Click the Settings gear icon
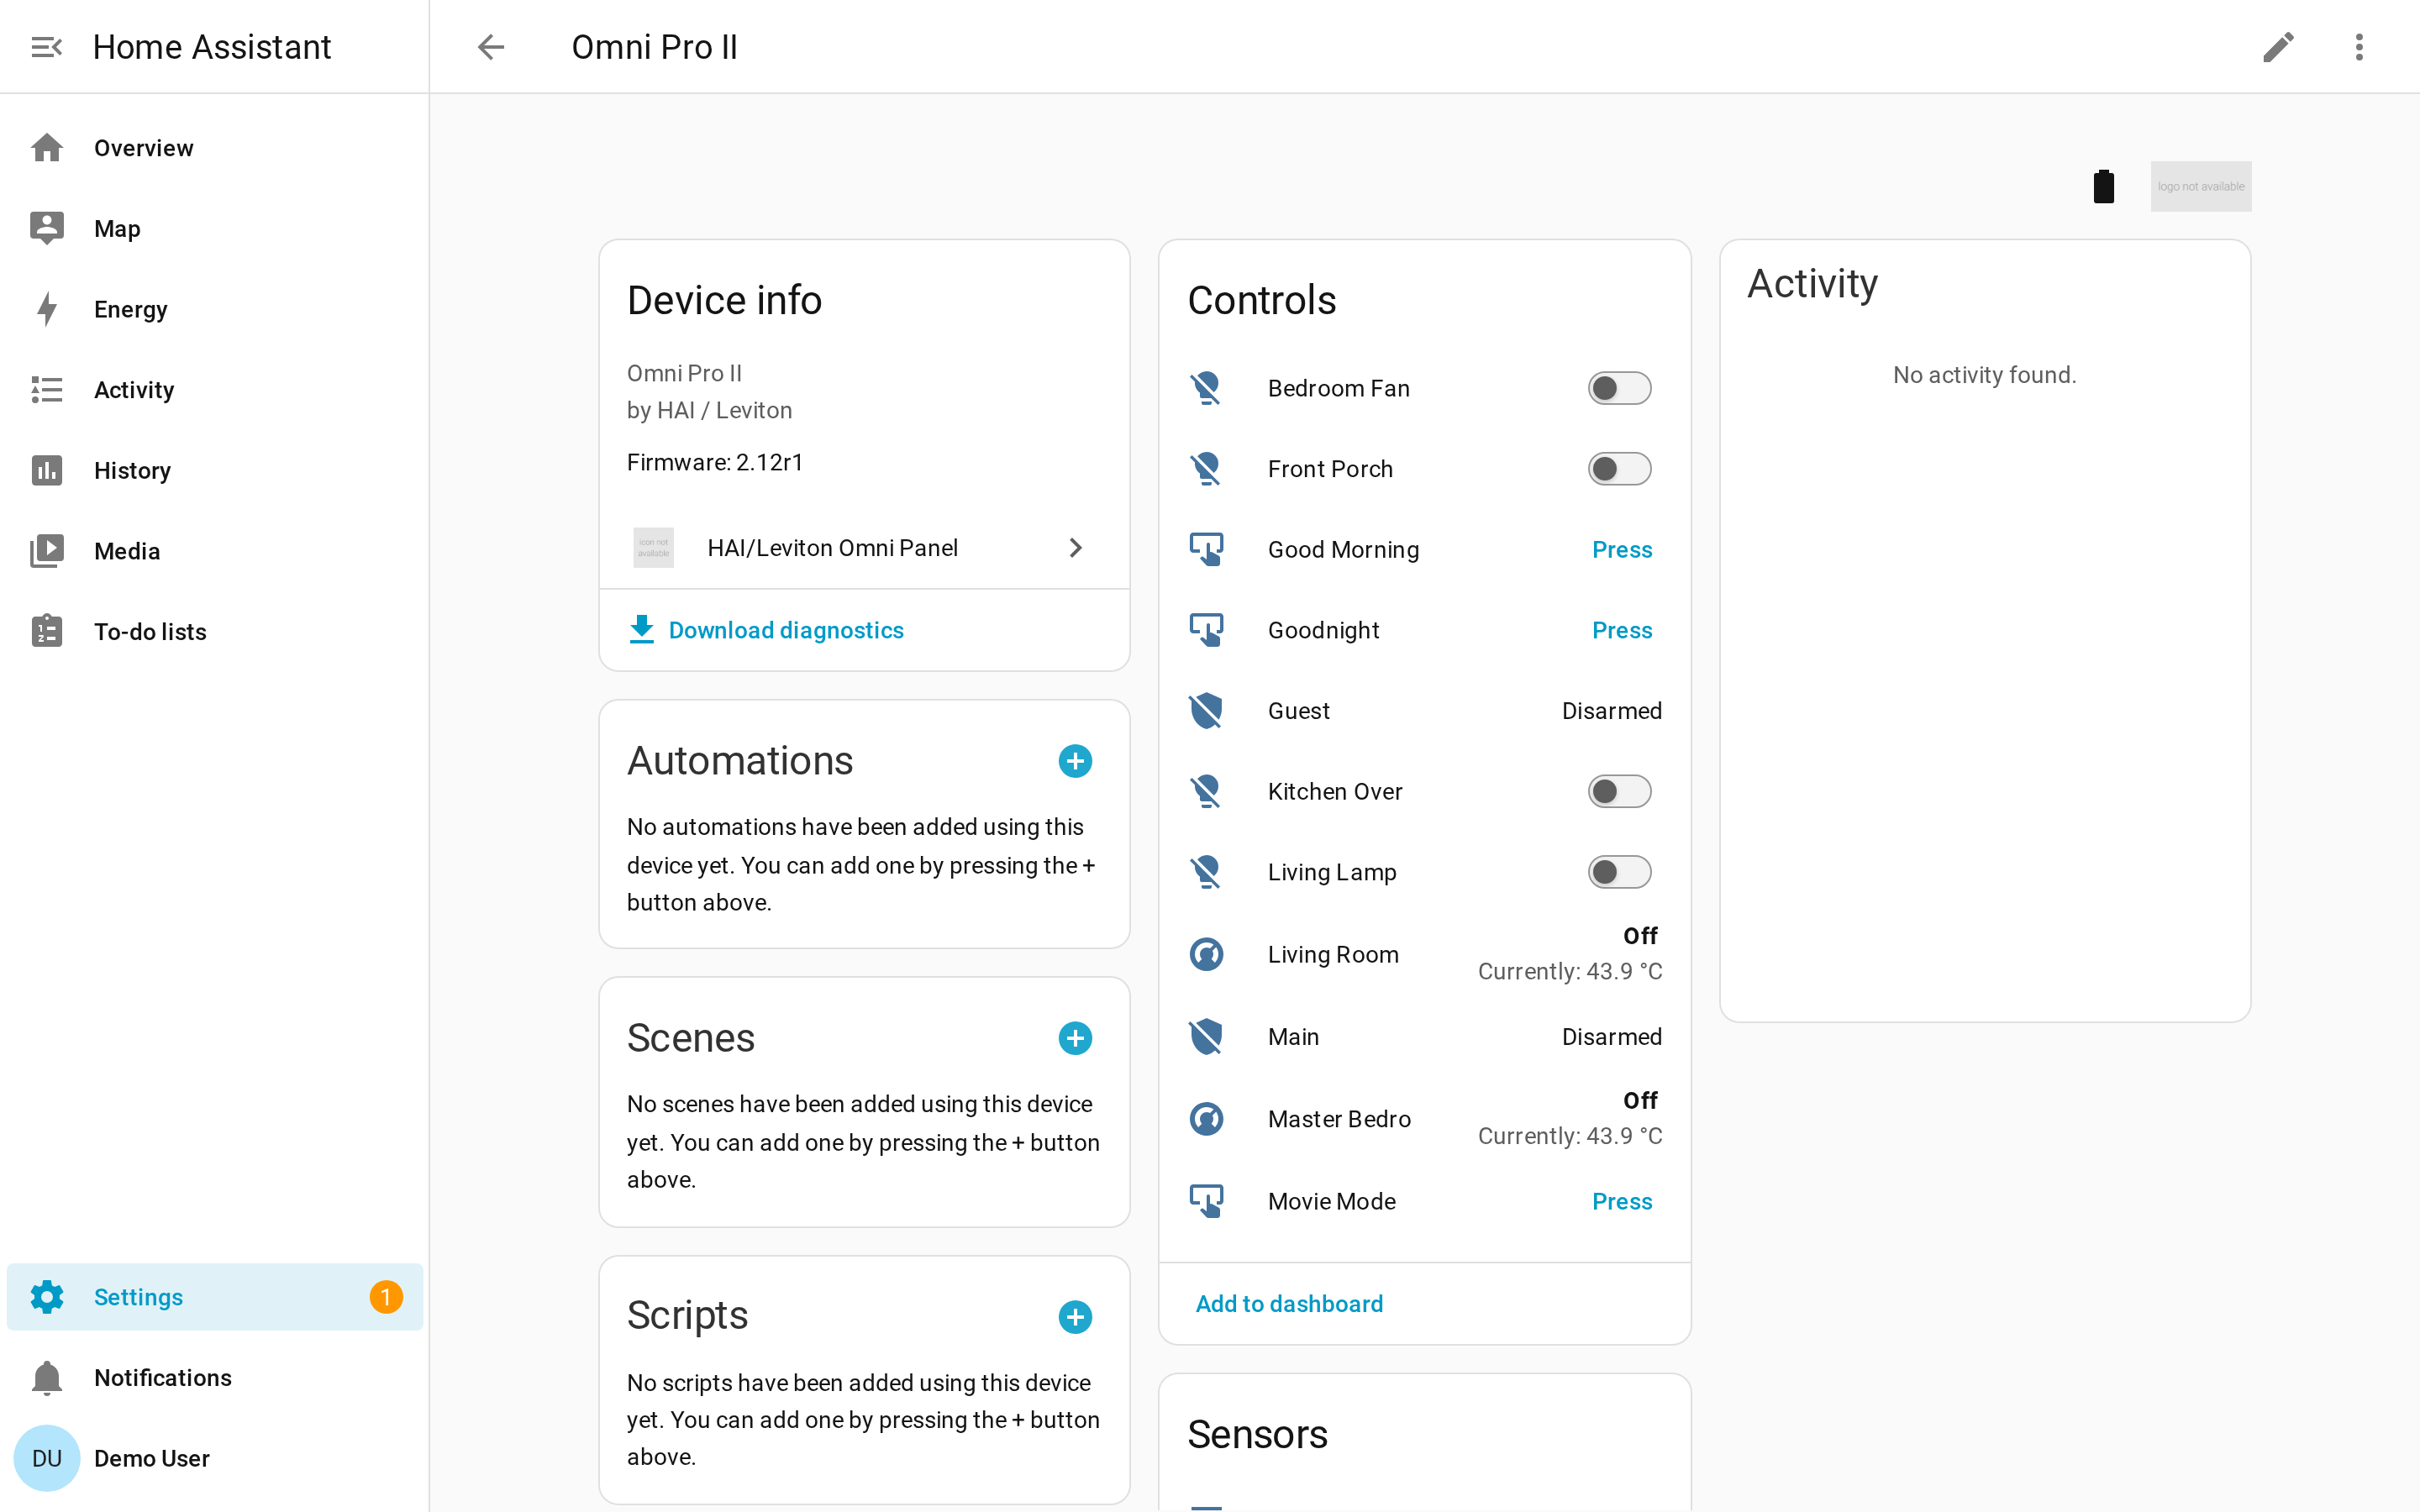The height and width of the screenshot is (1512, 2420). pos(47,1297)
